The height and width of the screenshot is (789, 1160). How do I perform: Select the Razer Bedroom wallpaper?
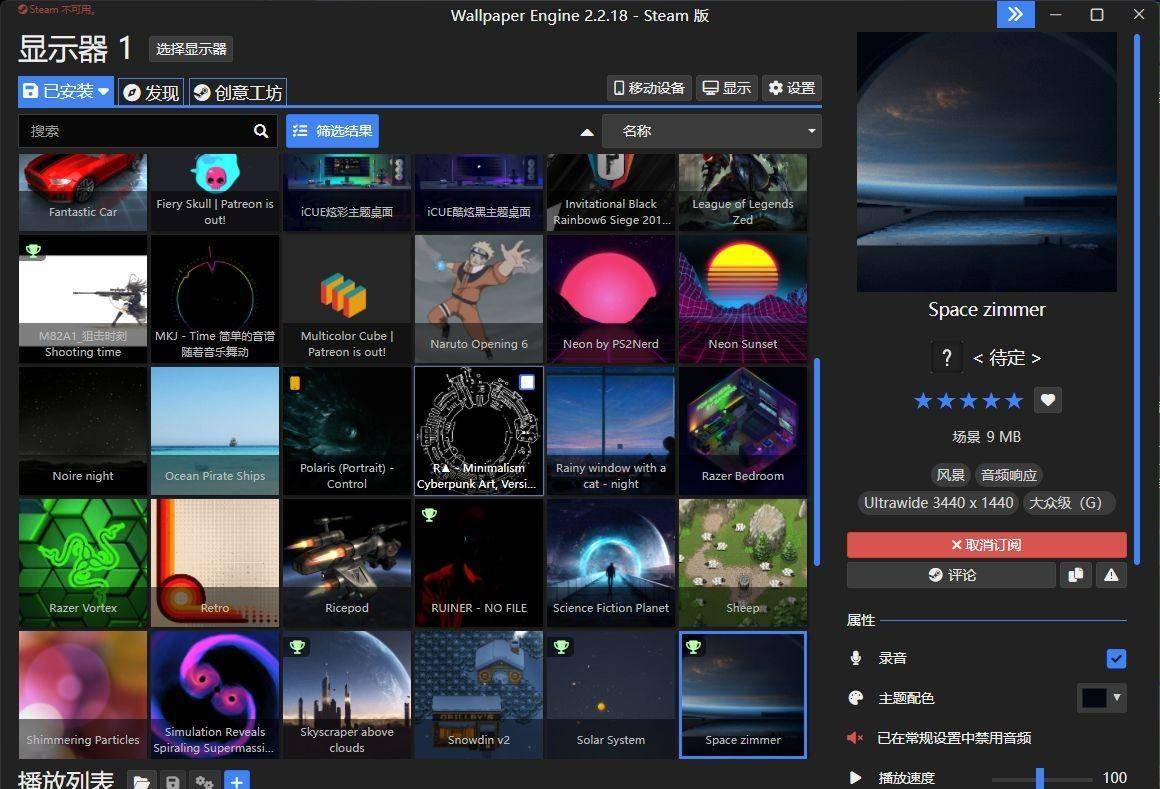[x=743, y=431]
